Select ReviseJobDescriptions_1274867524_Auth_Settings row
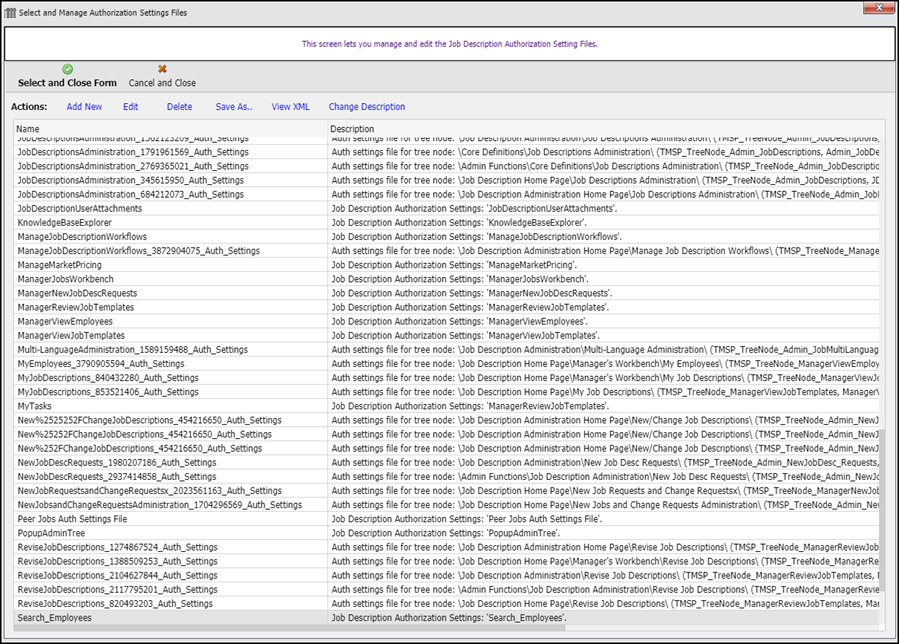The height and width of the screenshot is (644, 900). coord(447,547)
